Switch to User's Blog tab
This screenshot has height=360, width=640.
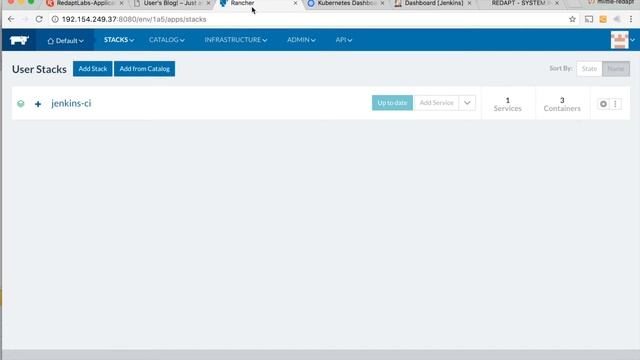point(171,3)
